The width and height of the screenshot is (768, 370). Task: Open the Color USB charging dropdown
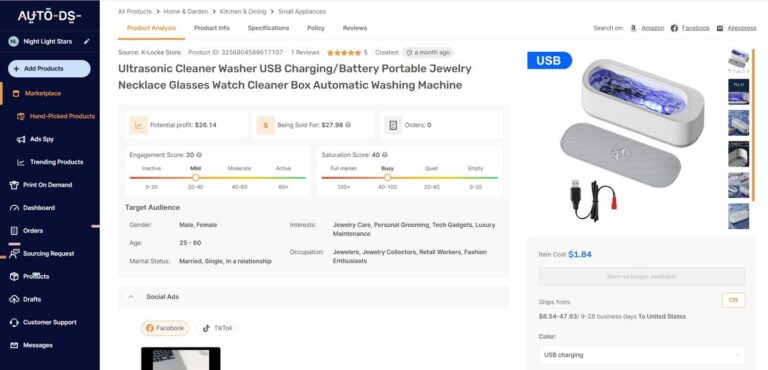[642, 355]
